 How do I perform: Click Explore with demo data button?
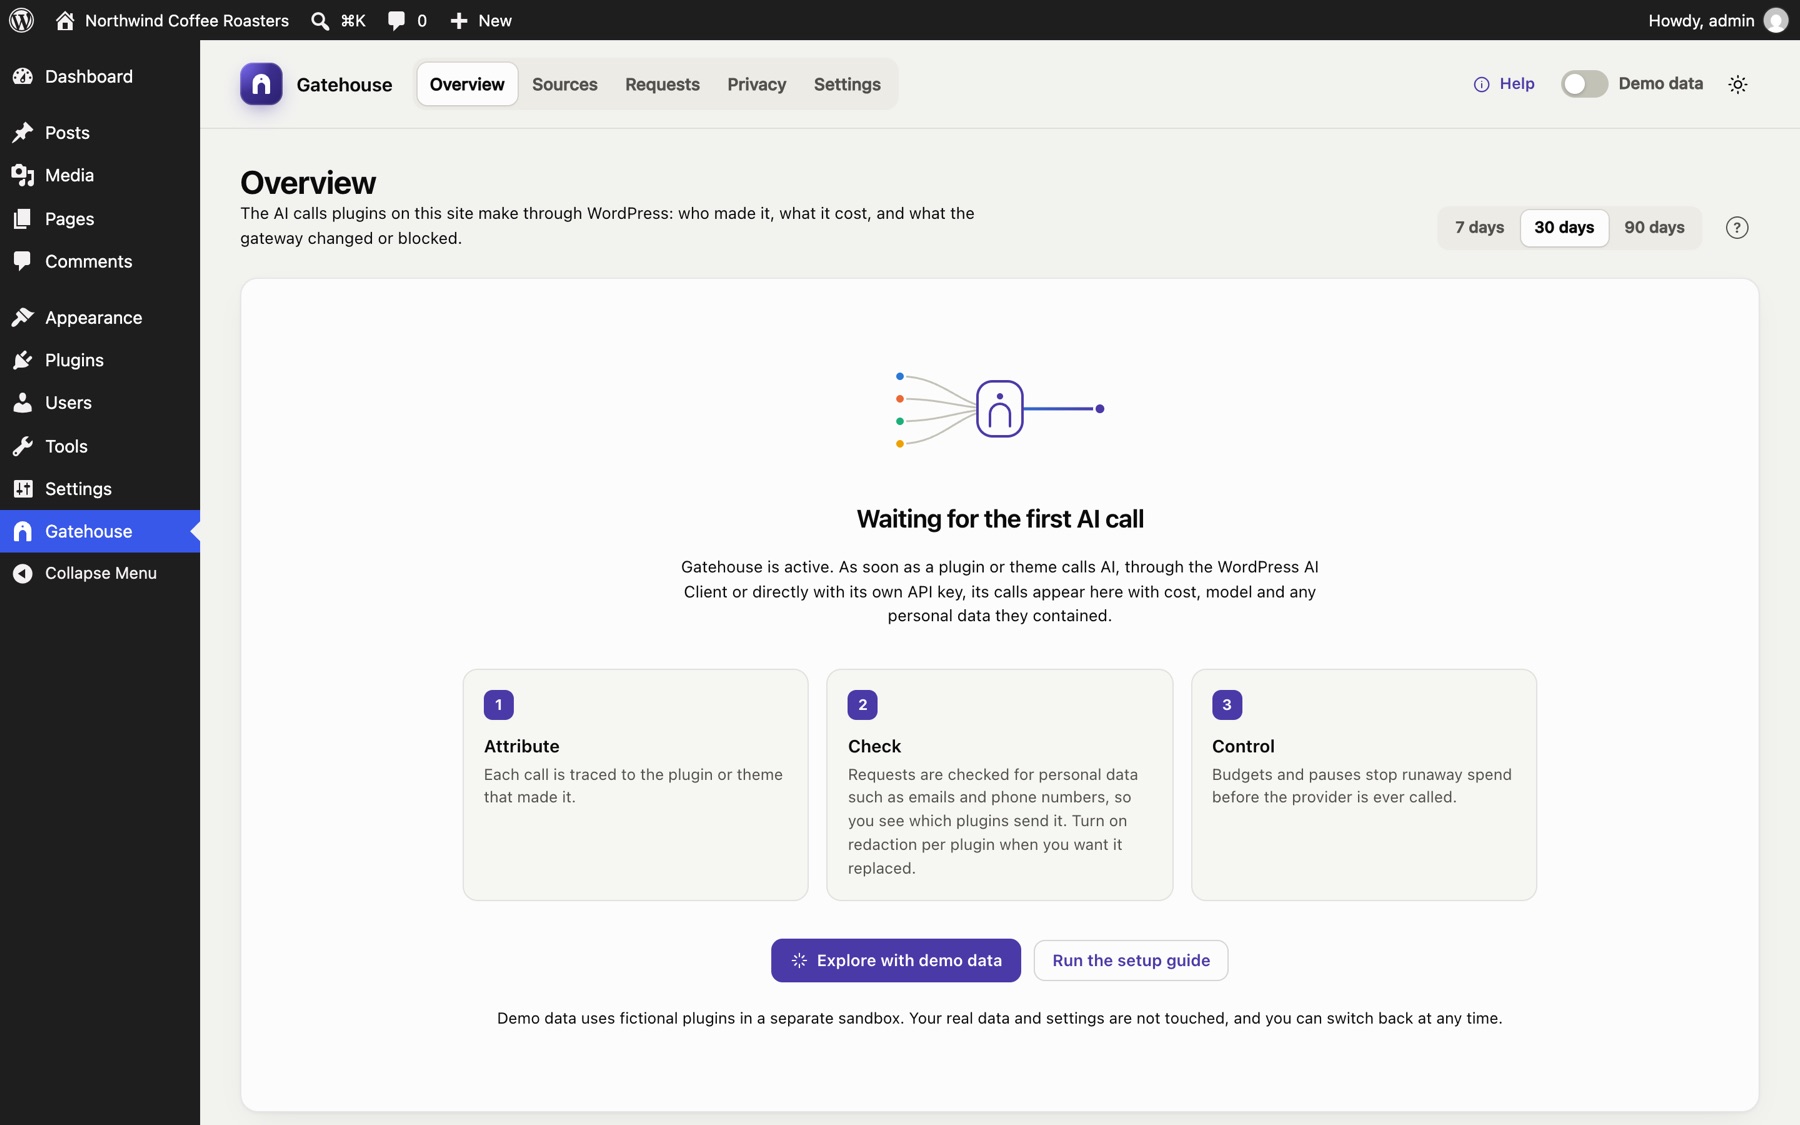[x=896, y=960]
